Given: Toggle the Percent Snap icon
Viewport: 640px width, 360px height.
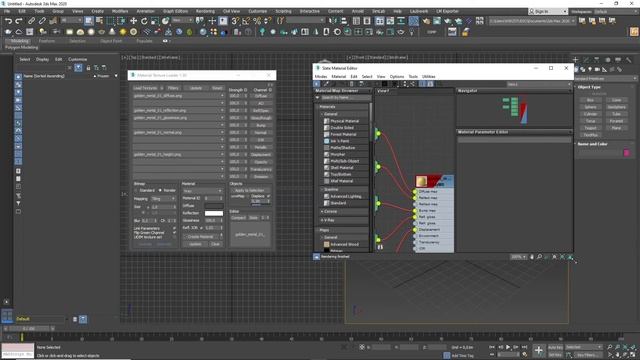Looking at the screenshot, I should pos(257,21).
